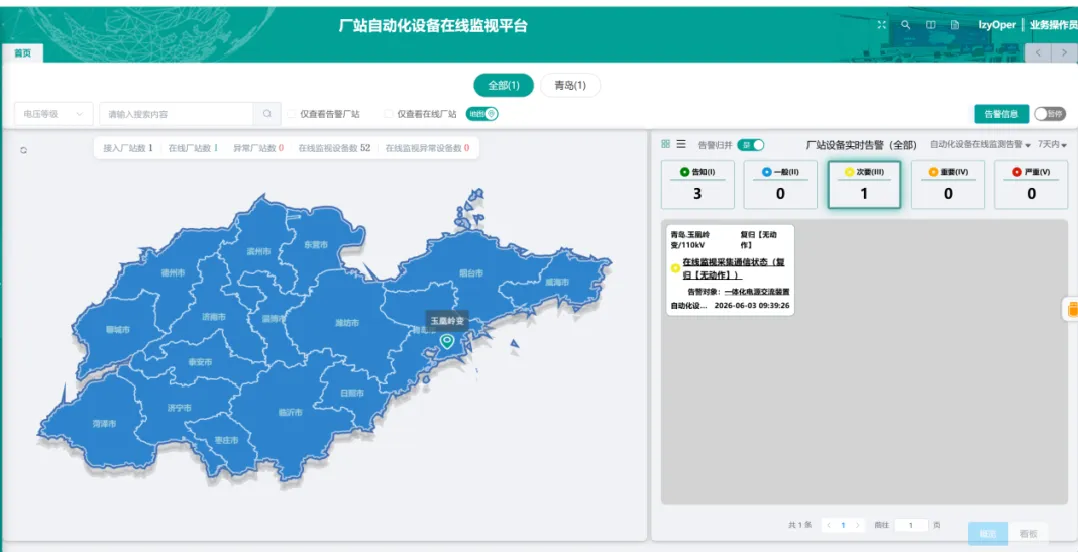Click the search magnifier button beside input
Screen dimensions: 1078x552
pos(267,114)
